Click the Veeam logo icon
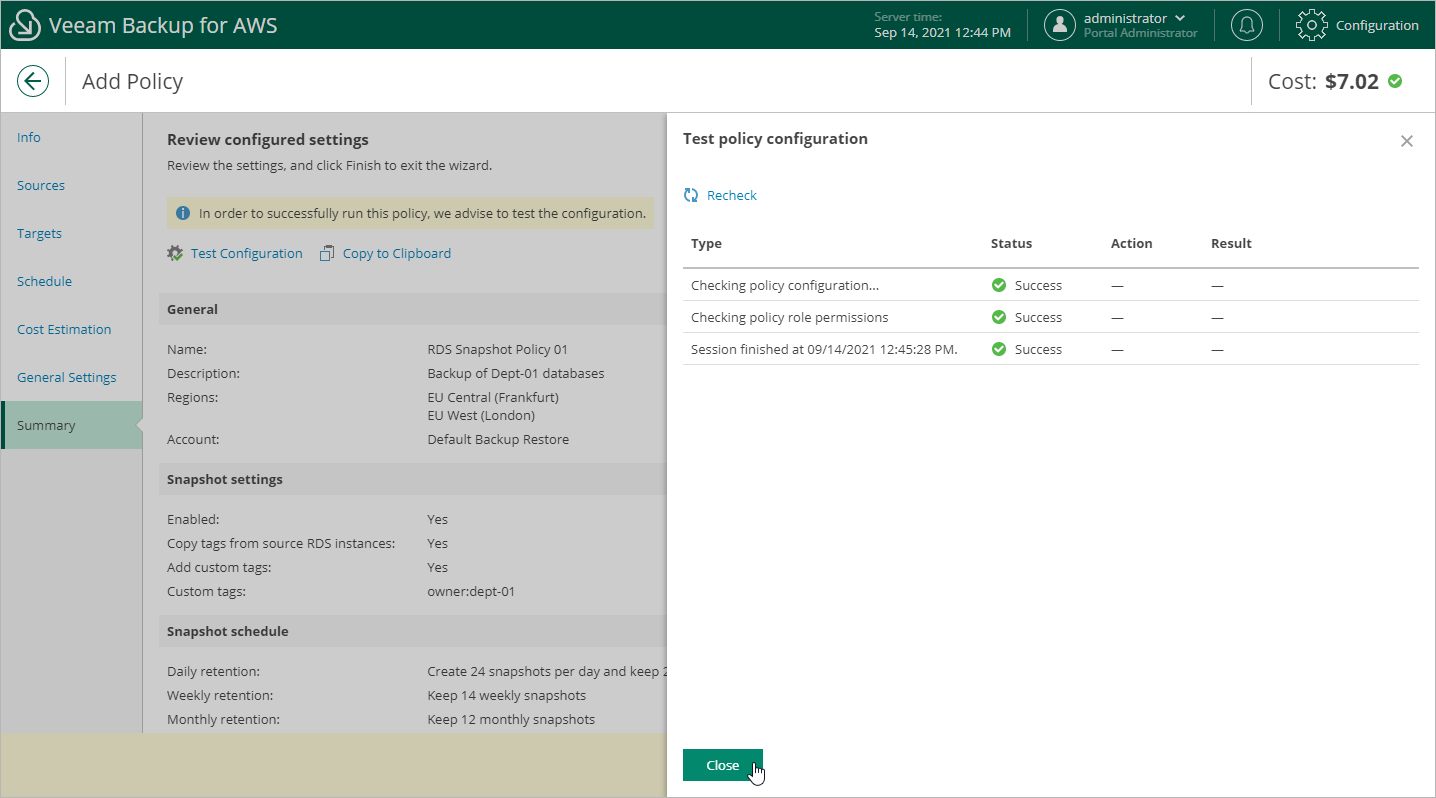Screen dimensions: 1436x798 point(24,25)
